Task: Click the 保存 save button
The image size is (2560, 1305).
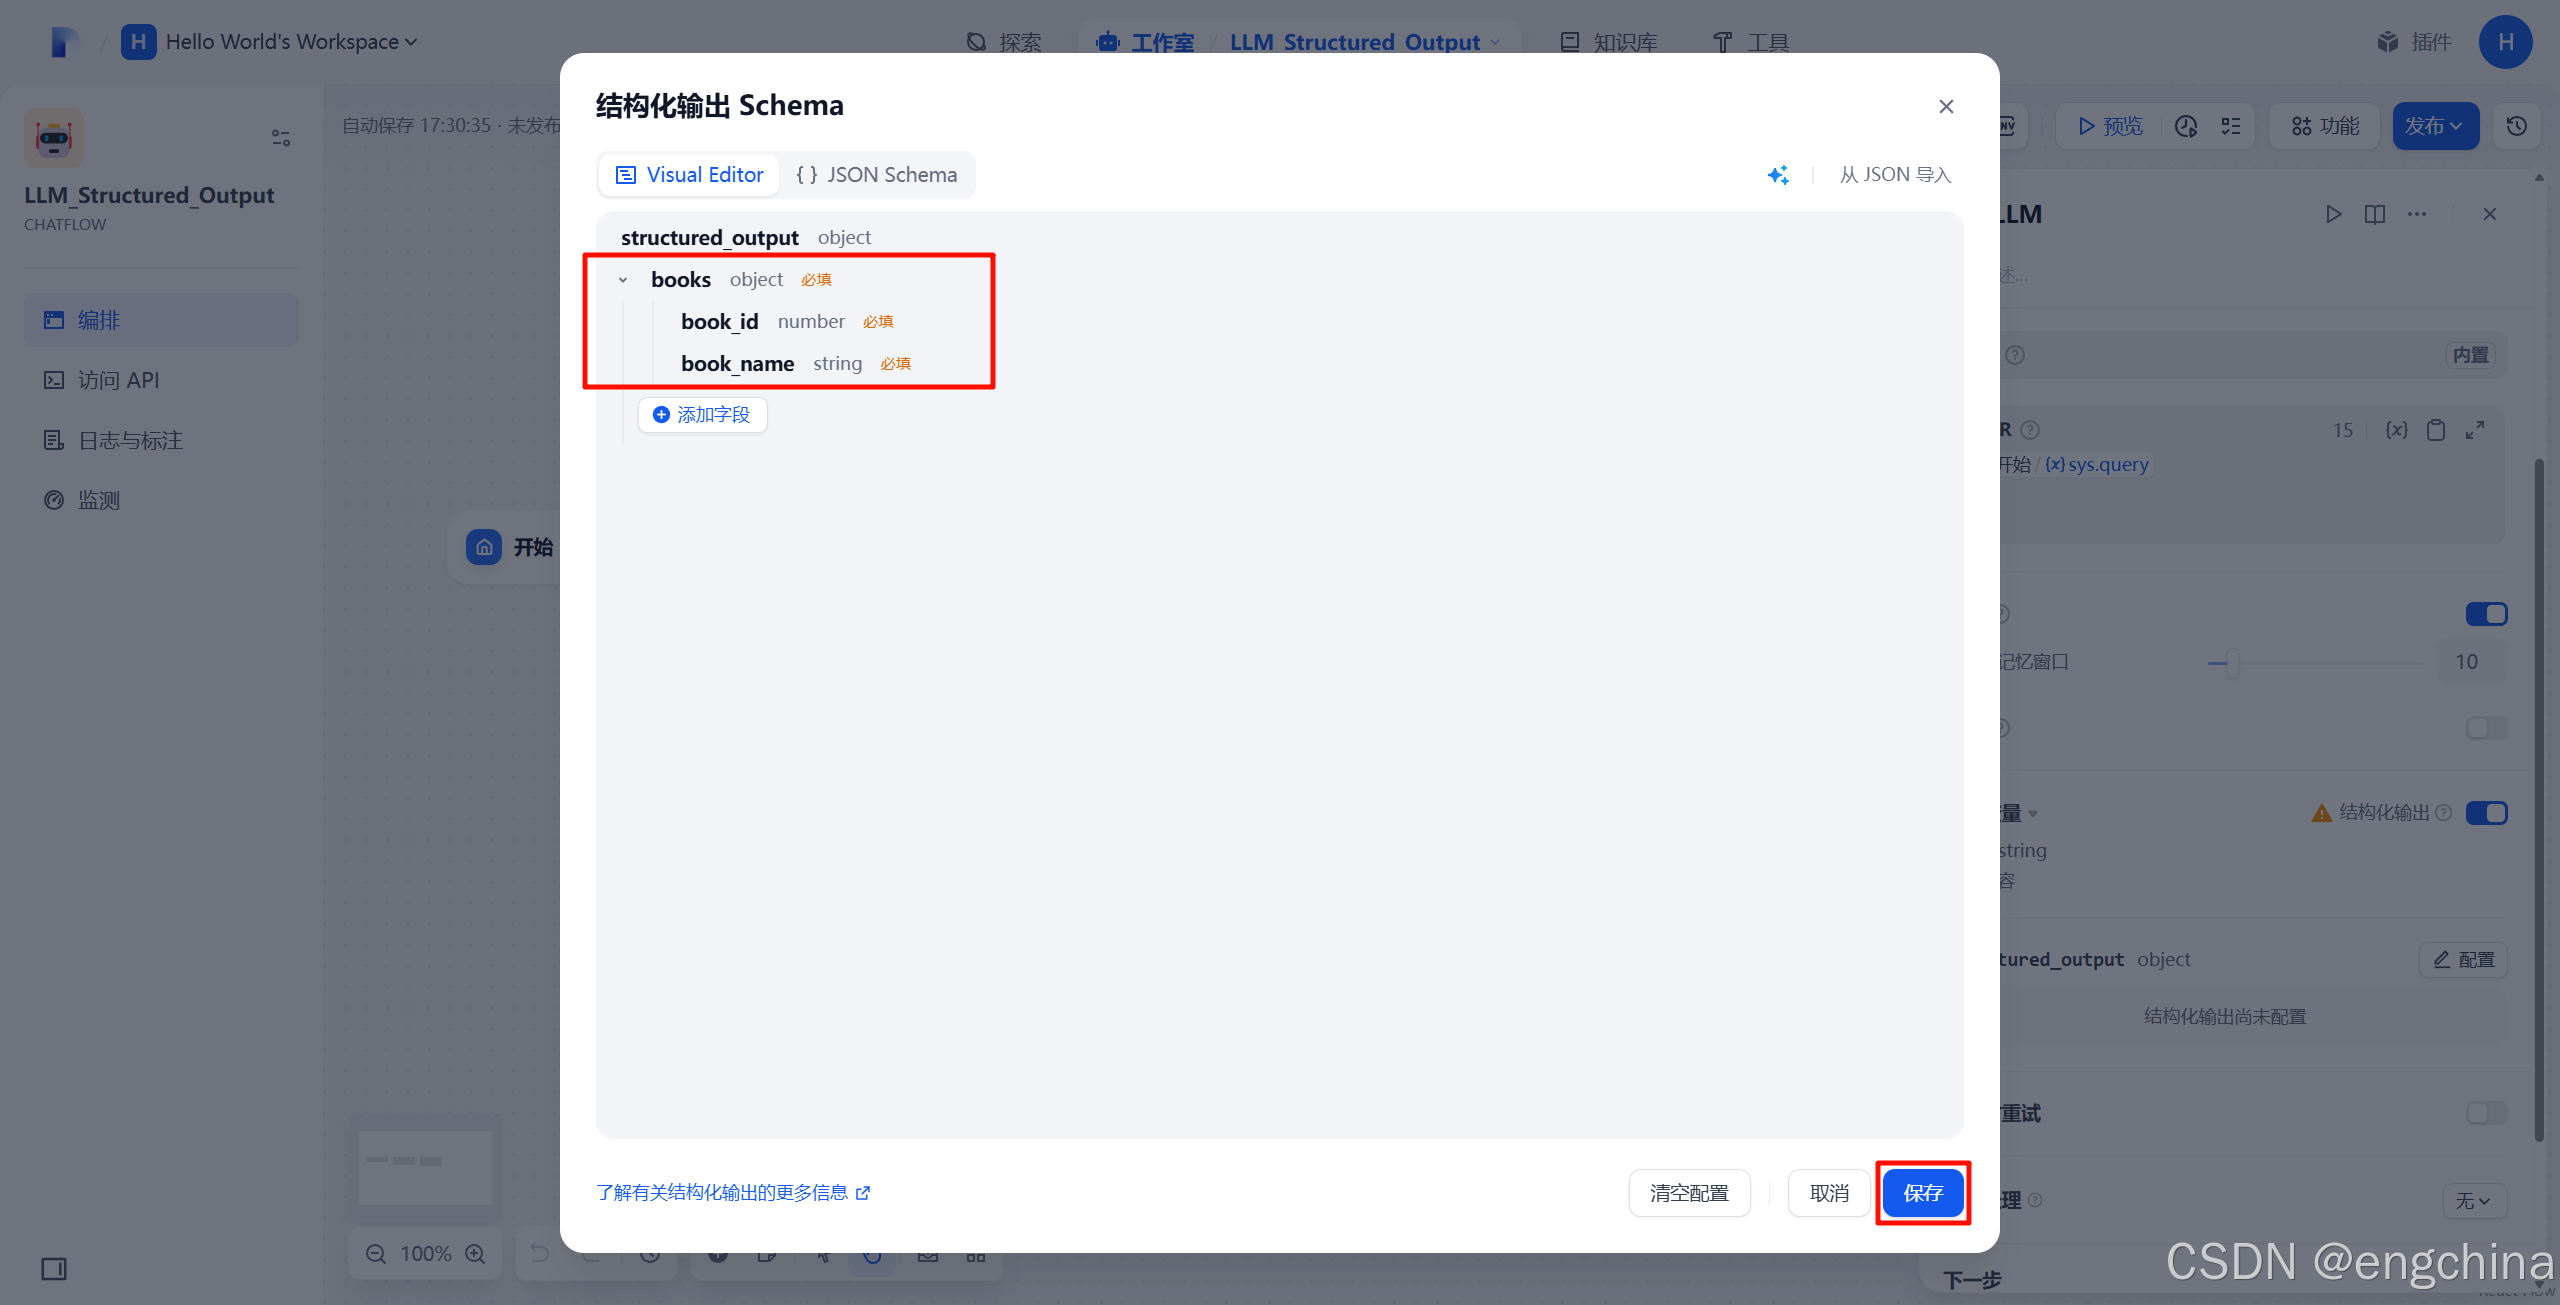Action: click(x=1922, y=1193)
